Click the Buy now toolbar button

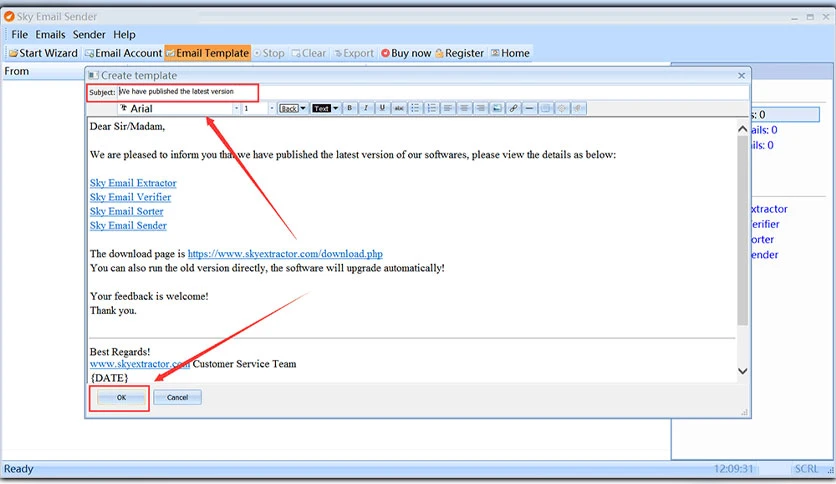point(406,53)
